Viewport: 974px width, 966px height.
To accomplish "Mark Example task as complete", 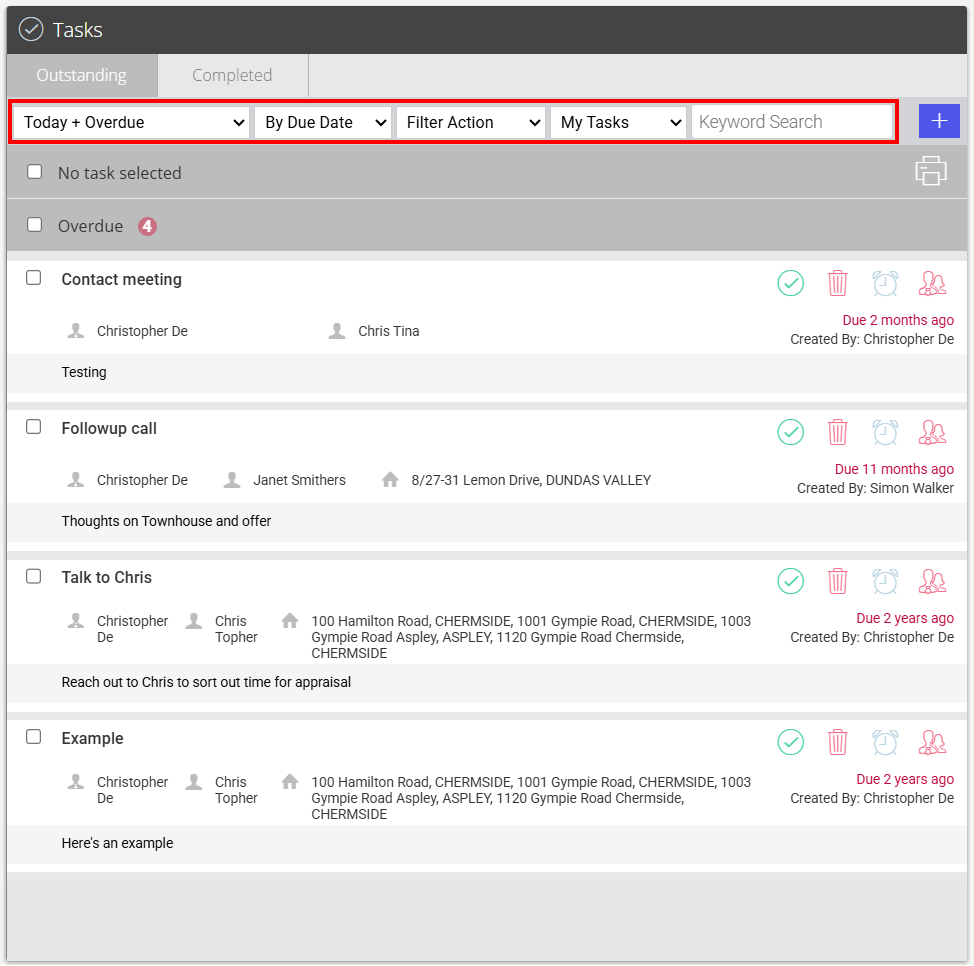I will click(790, 742).
